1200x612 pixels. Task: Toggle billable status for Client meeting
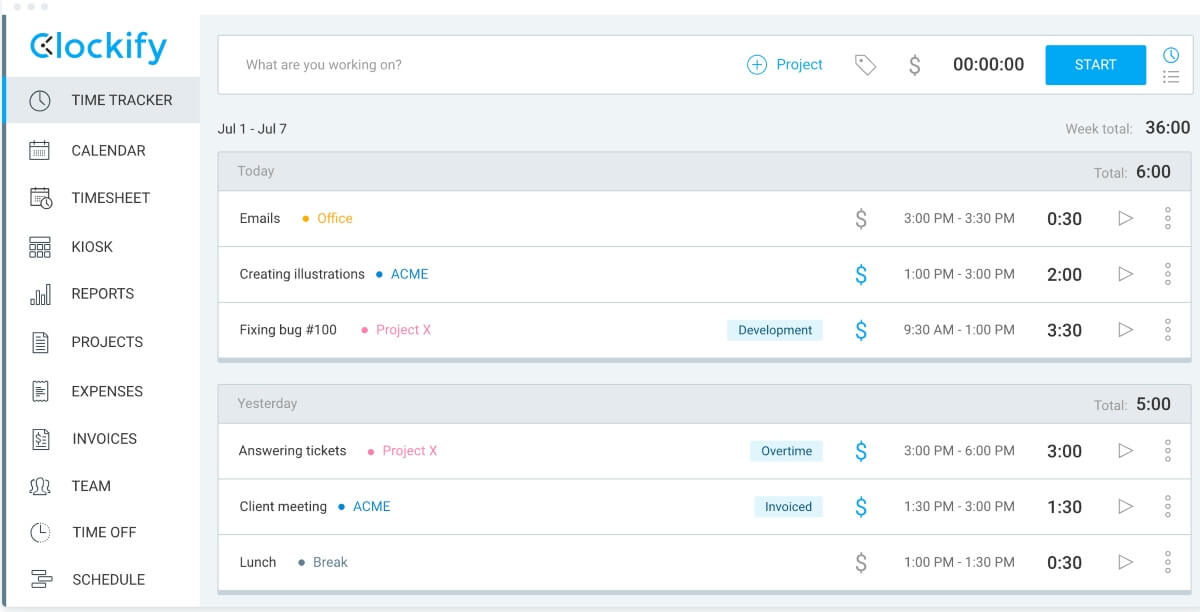point(861,507)
